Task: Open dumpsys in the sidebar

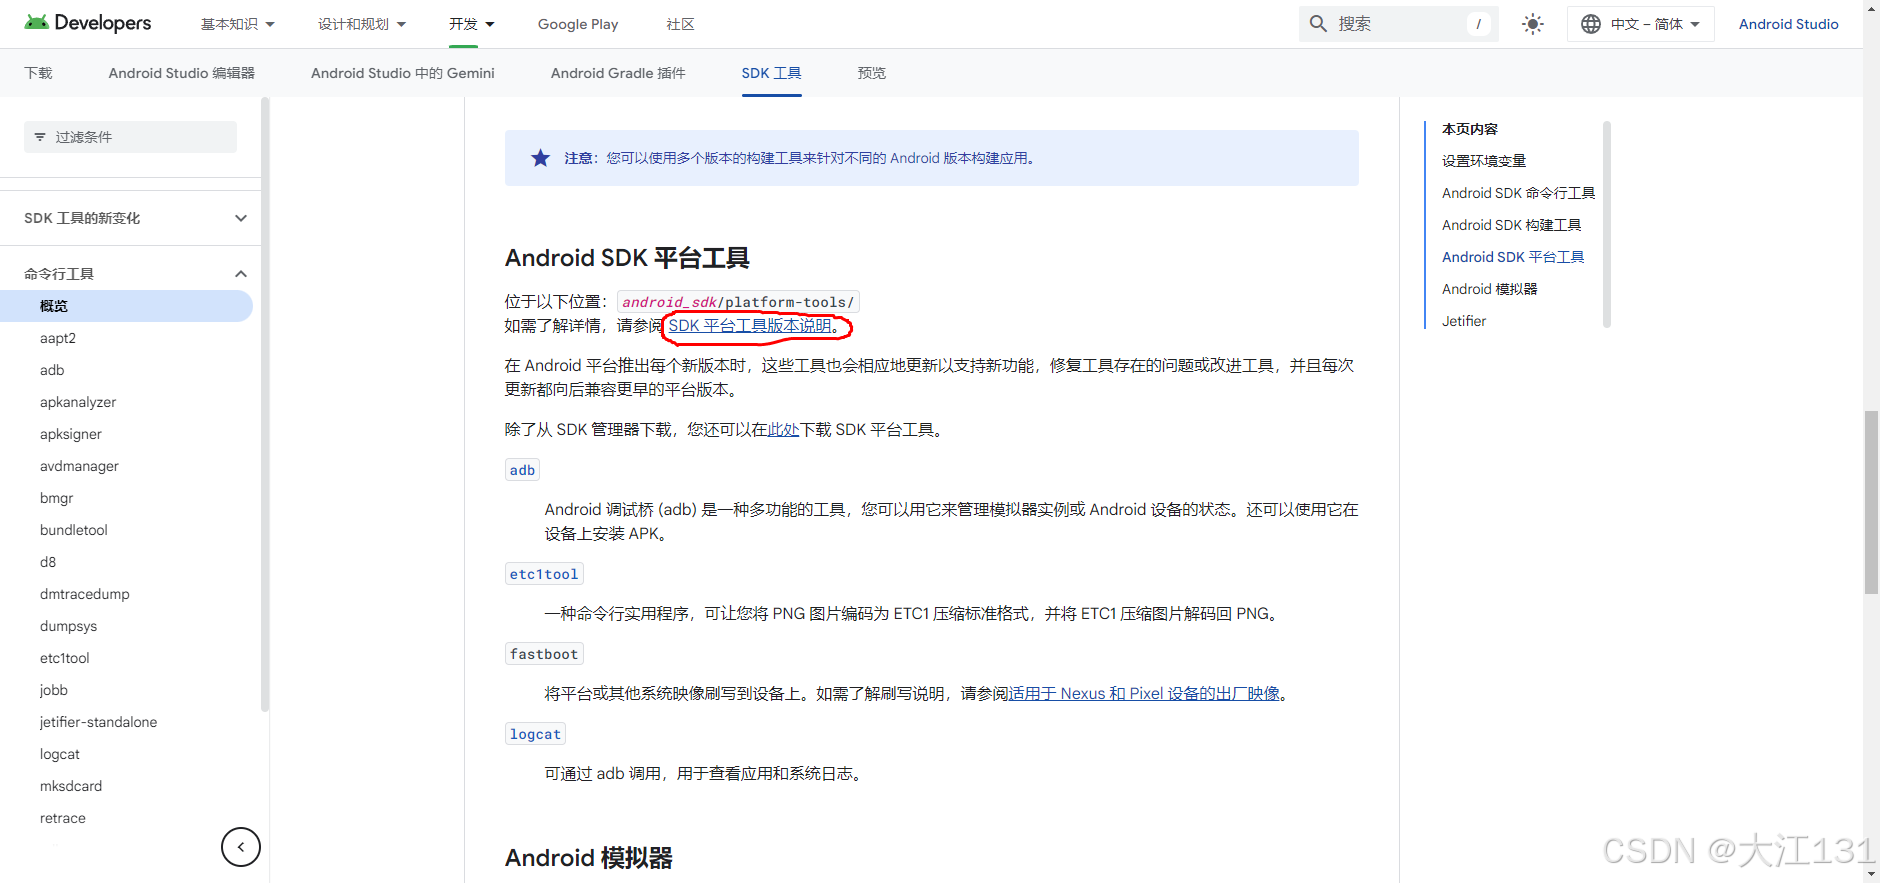Action: click(68, 626)
